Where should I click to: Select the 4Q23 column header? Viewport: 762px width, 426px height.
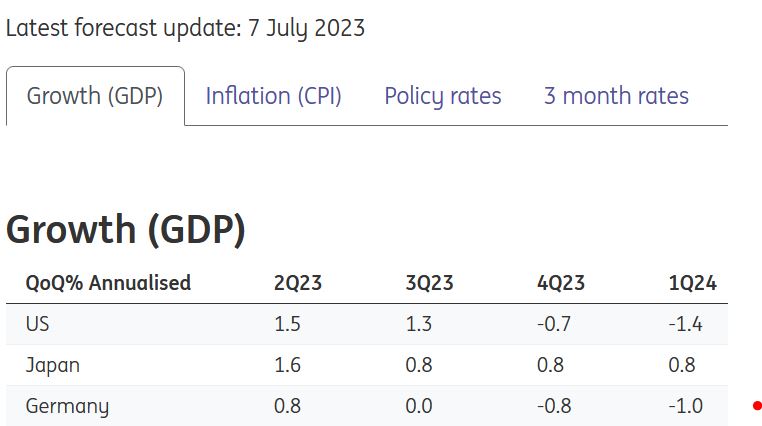(561, 283)
